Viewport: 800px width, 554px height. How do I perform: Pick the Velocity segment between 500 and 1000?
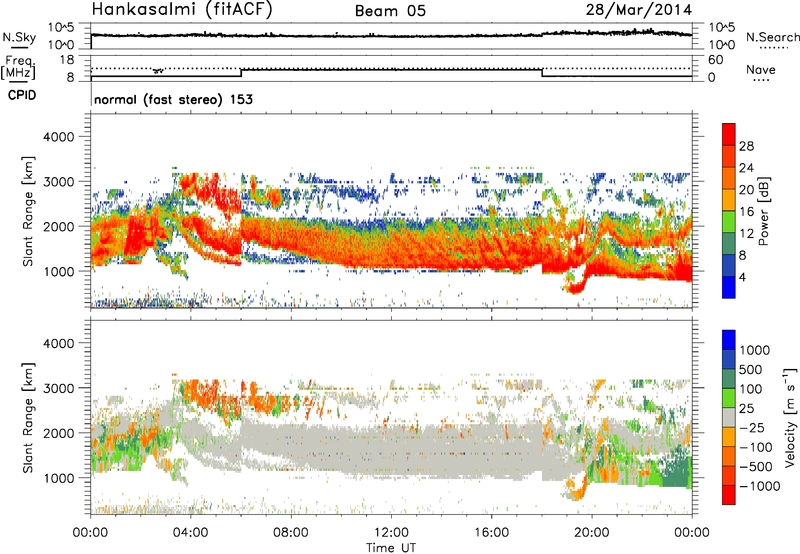click(x=729, y=359)
